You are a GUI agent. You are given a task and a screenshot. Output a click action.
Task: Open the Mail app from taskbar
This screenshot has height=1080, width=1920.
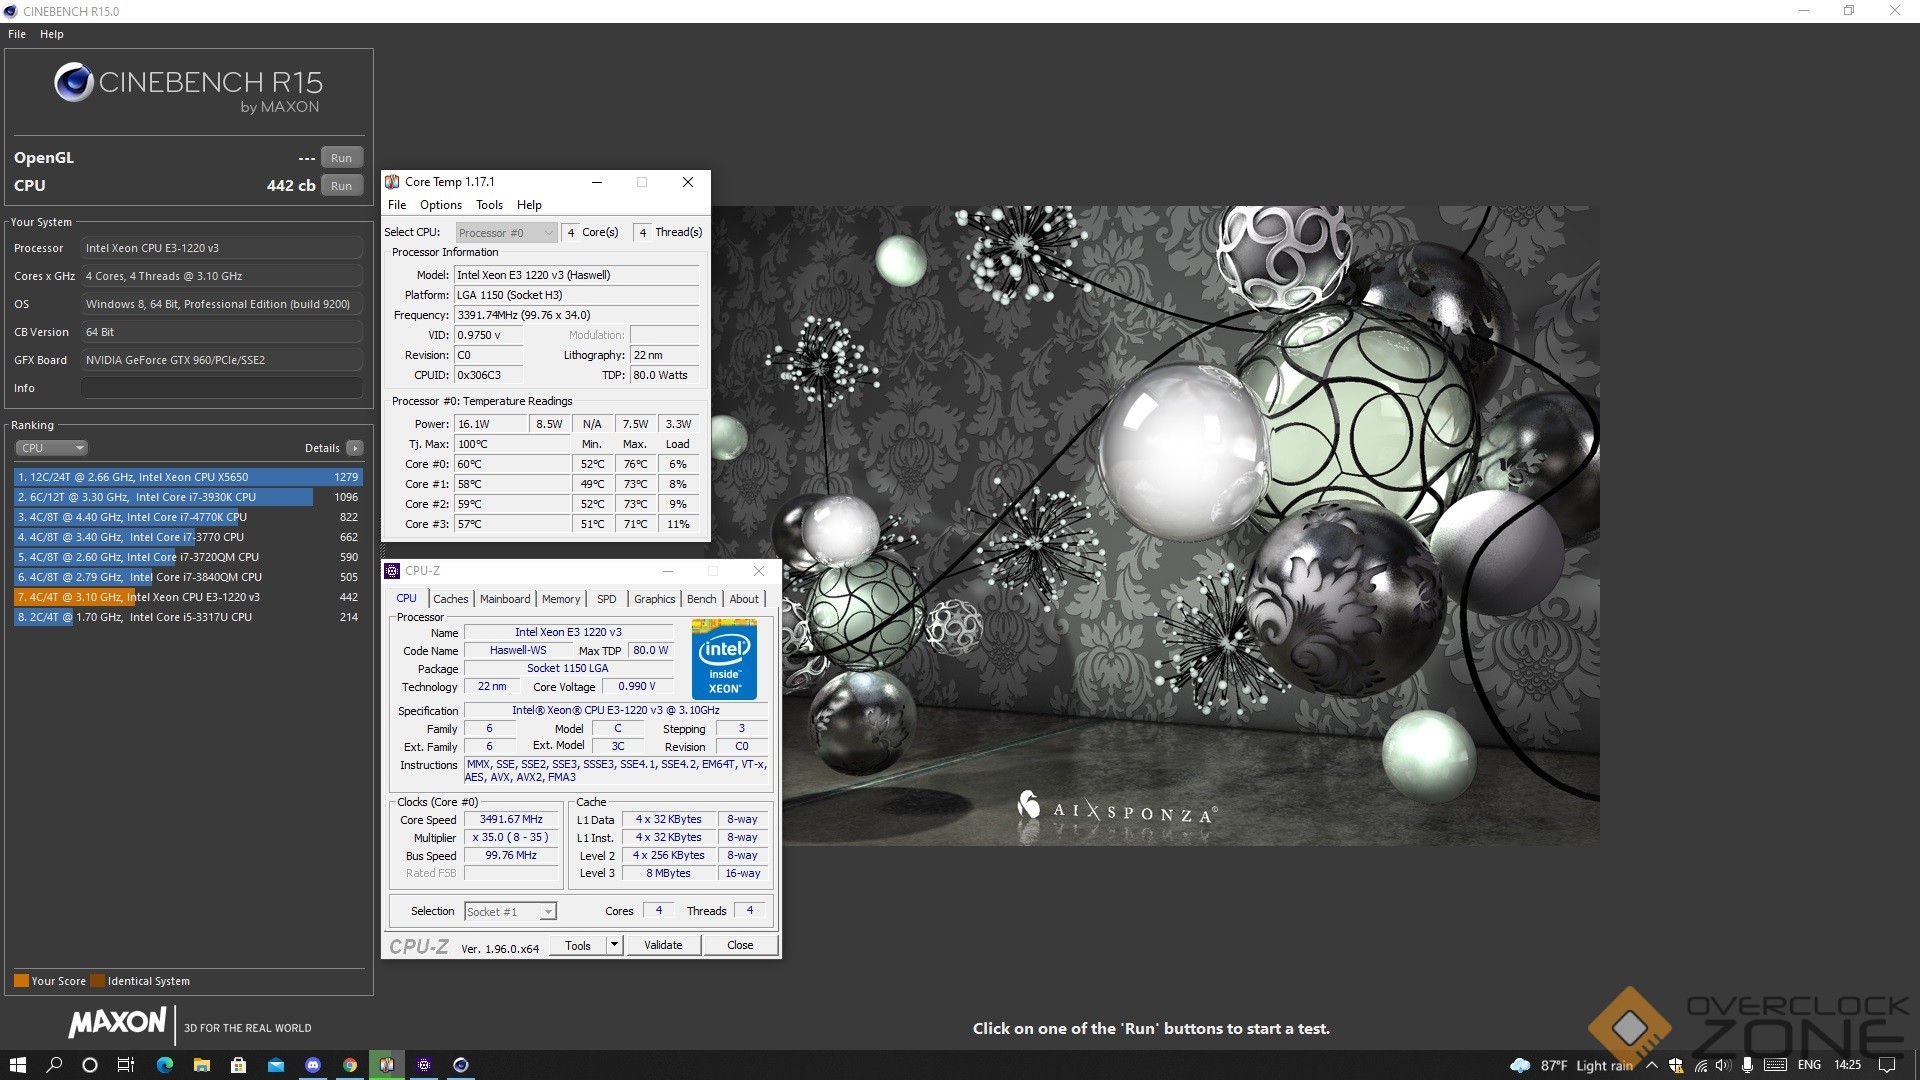[x=275, y=1065]
